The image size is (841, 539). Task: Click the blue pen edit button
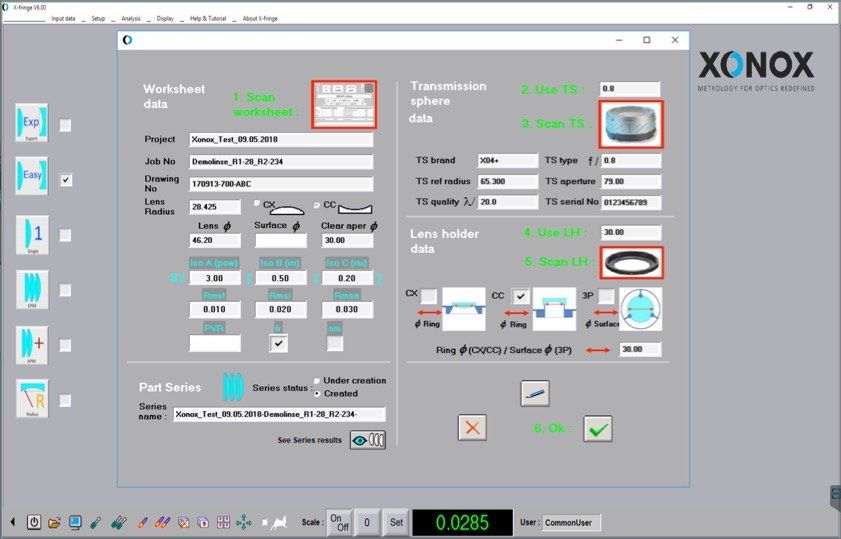(x=535, y=394)
